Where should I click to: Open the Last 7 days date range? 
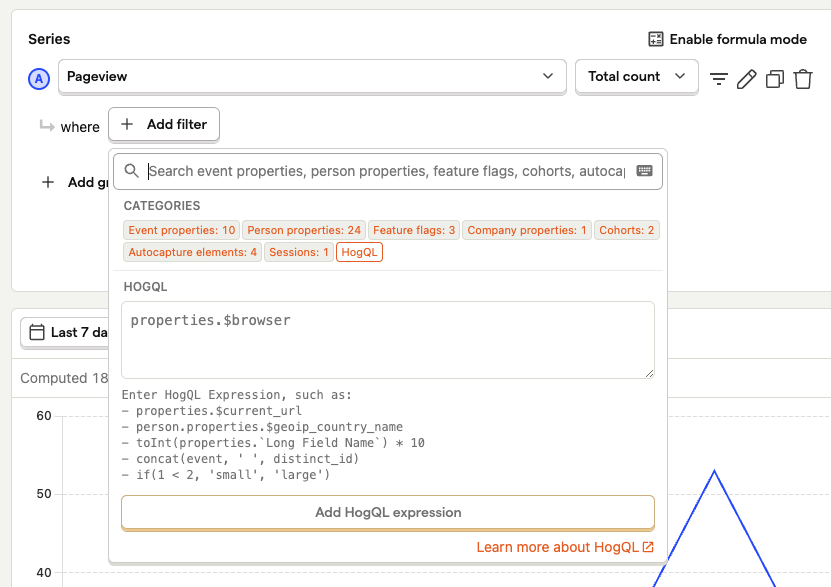(65, 332)
